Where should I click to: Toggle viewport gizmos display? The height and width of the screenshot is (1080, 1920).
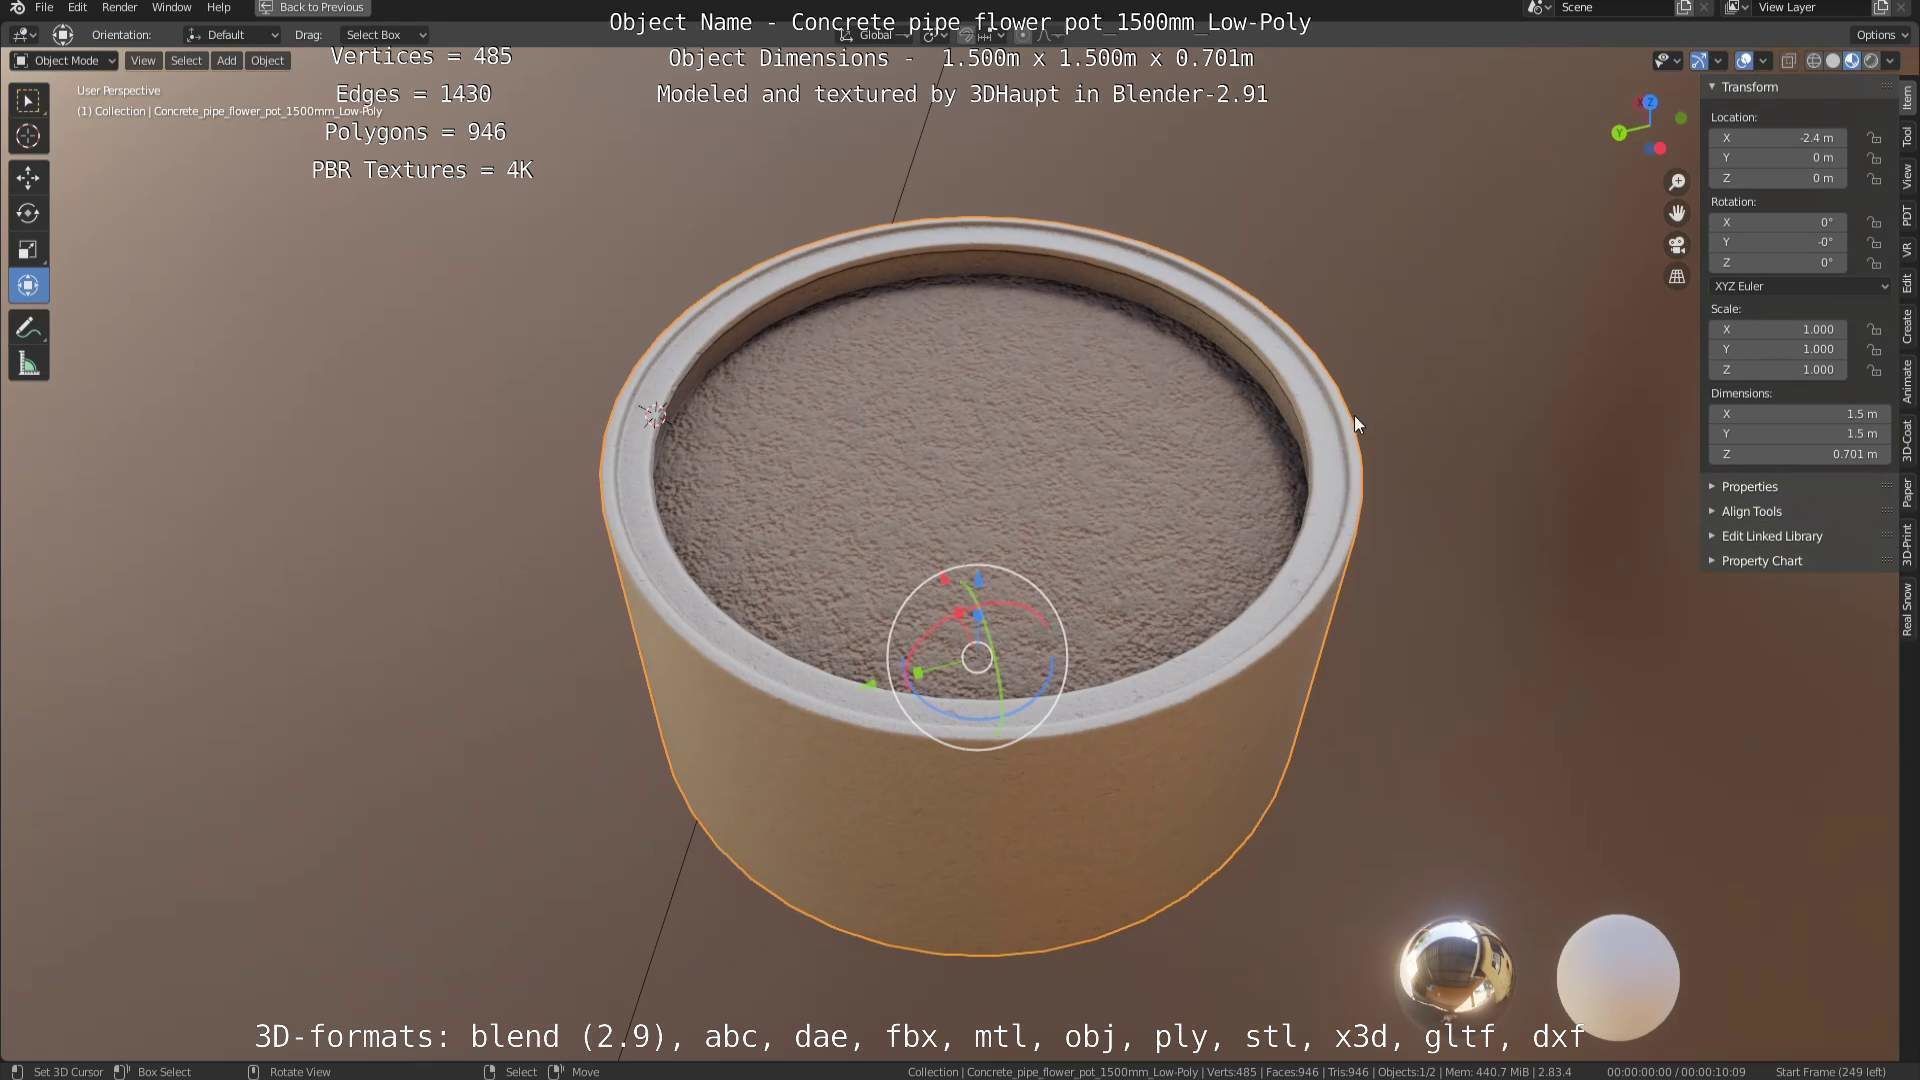pyautogui.click(x=1699, y=61)
